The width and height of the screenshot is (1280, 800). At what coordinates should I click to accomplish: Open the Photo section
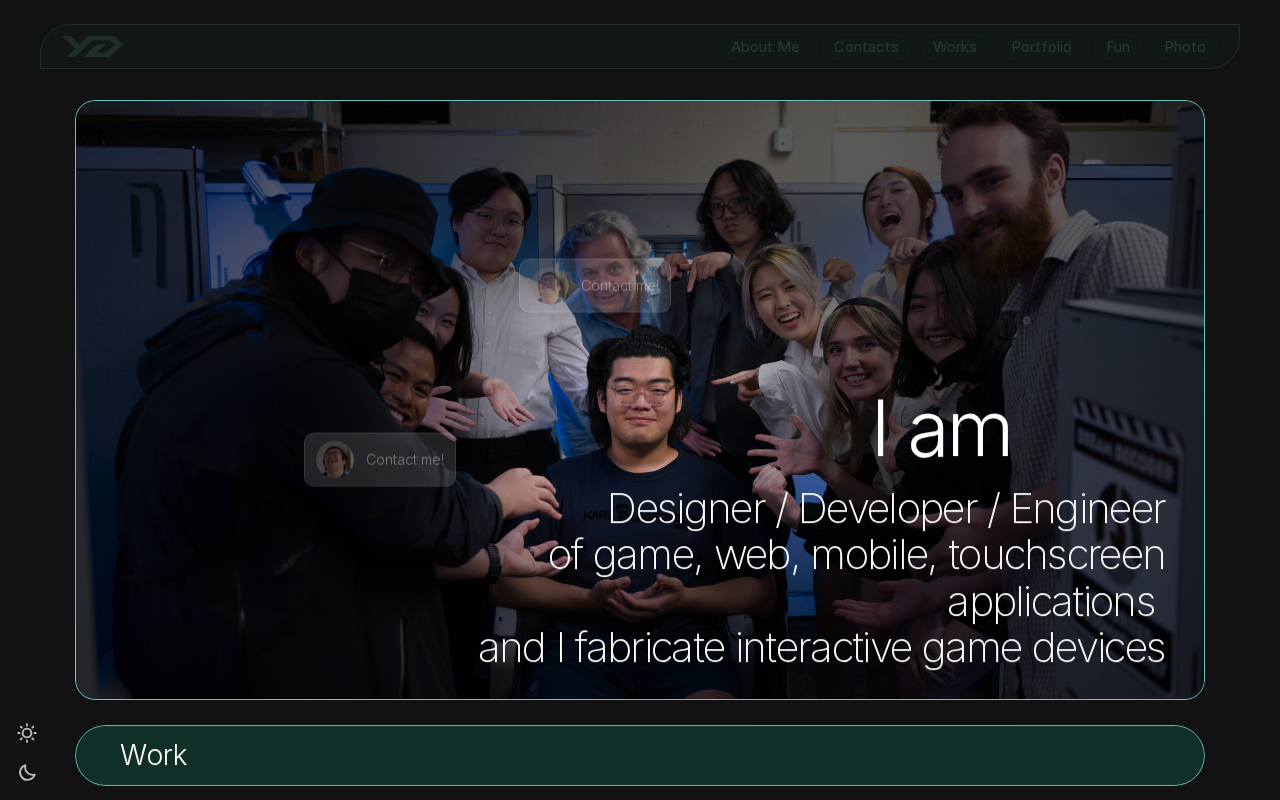pyautogui.click(x=1185, y=47)
